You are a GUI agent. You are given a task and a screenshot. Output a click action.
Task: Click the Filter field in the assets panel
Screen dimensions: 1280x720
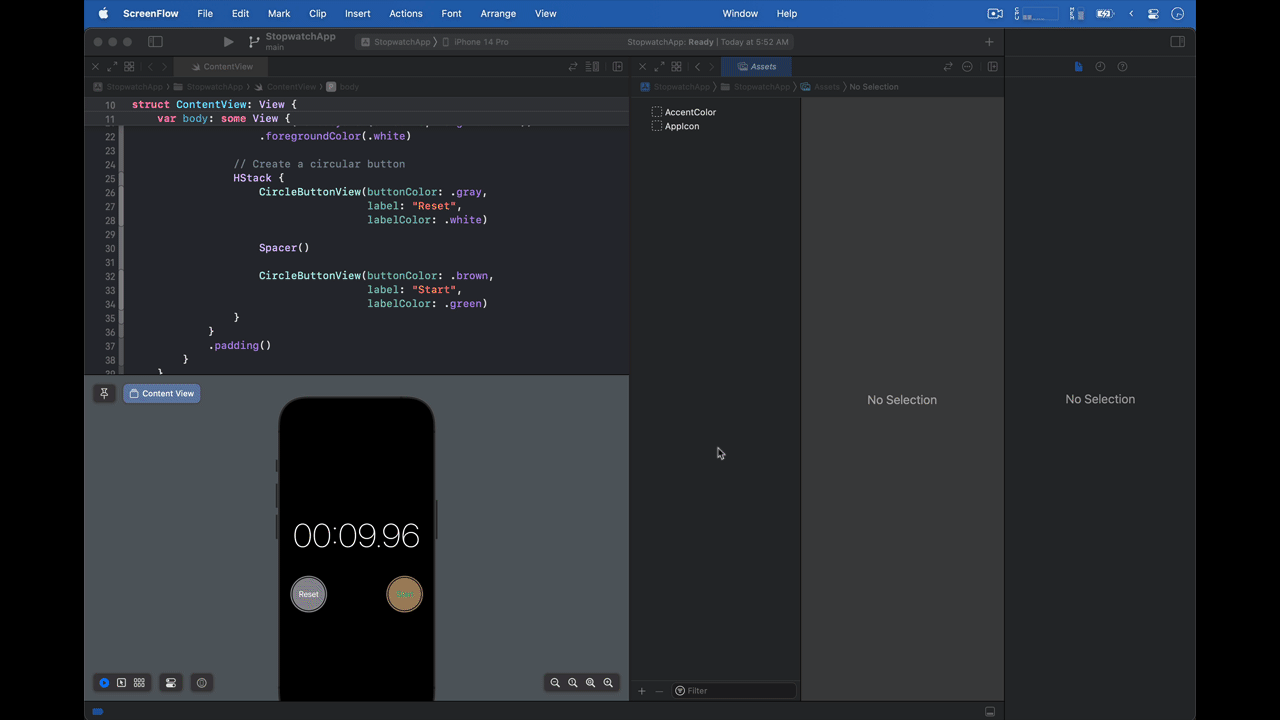(x=735, y=690)
